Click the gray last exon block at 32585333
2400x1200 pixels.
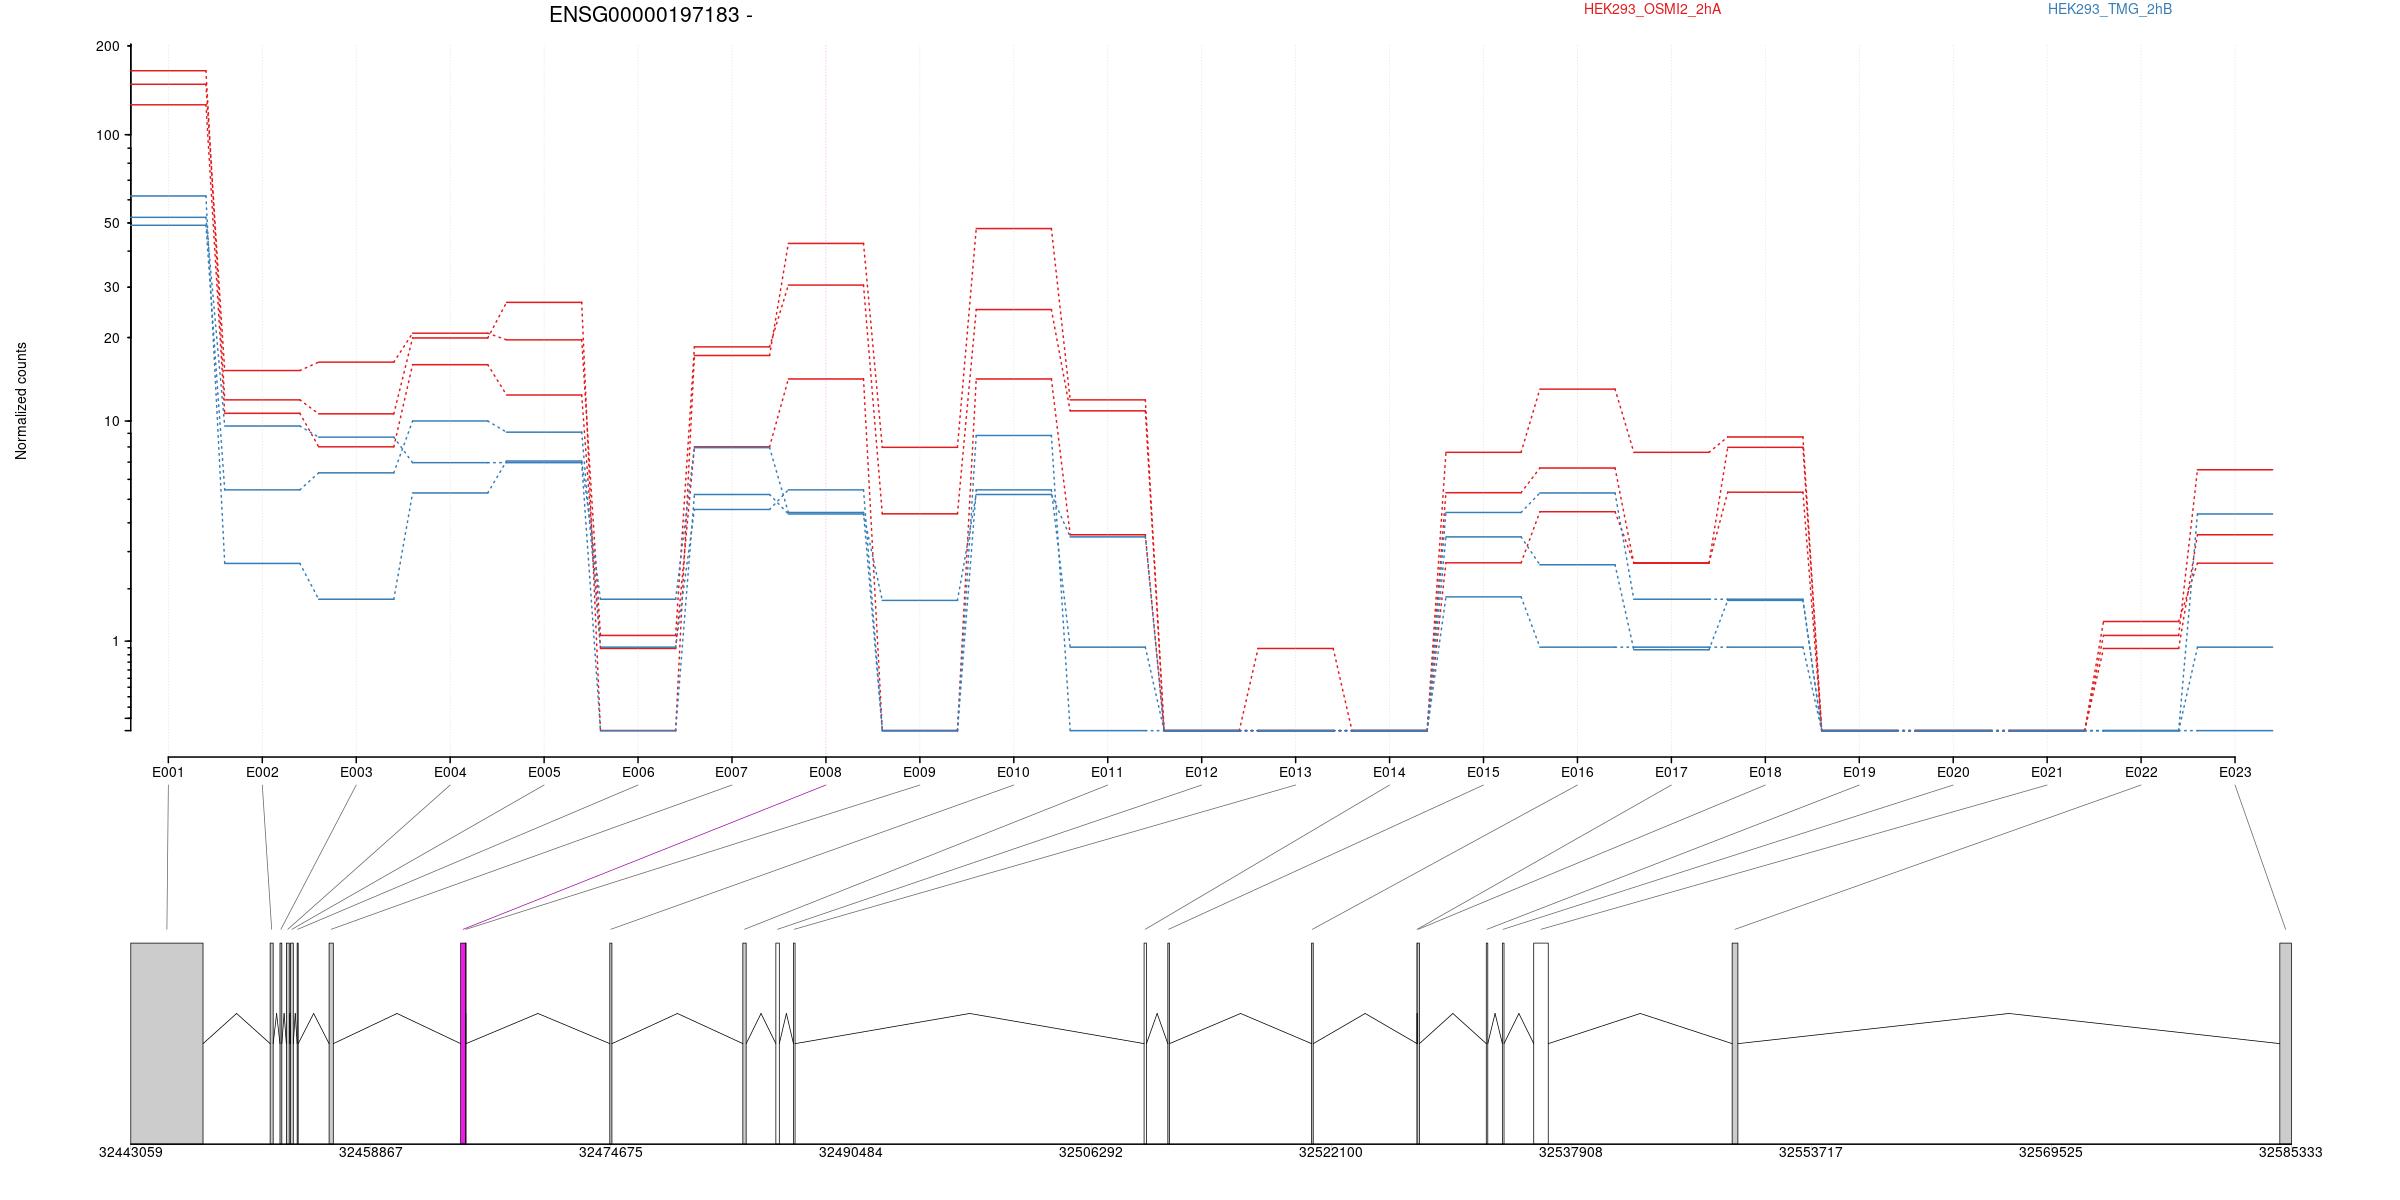pyautogui.click(x=2285, y=1043)
